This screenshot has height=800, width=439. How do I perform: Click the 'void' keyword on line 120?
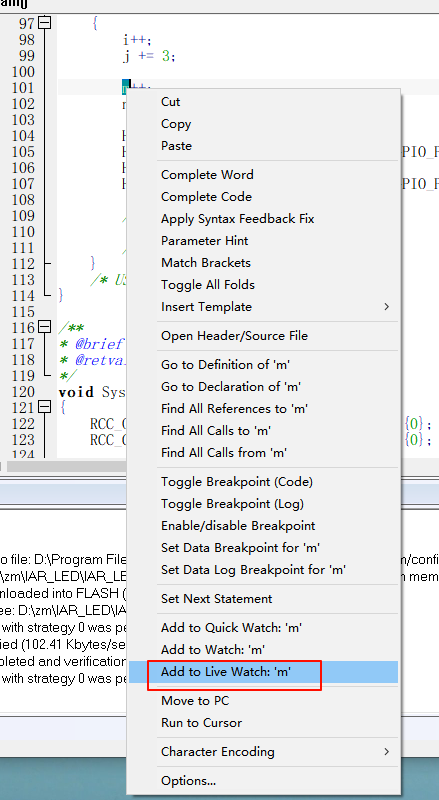coord(77,392)
